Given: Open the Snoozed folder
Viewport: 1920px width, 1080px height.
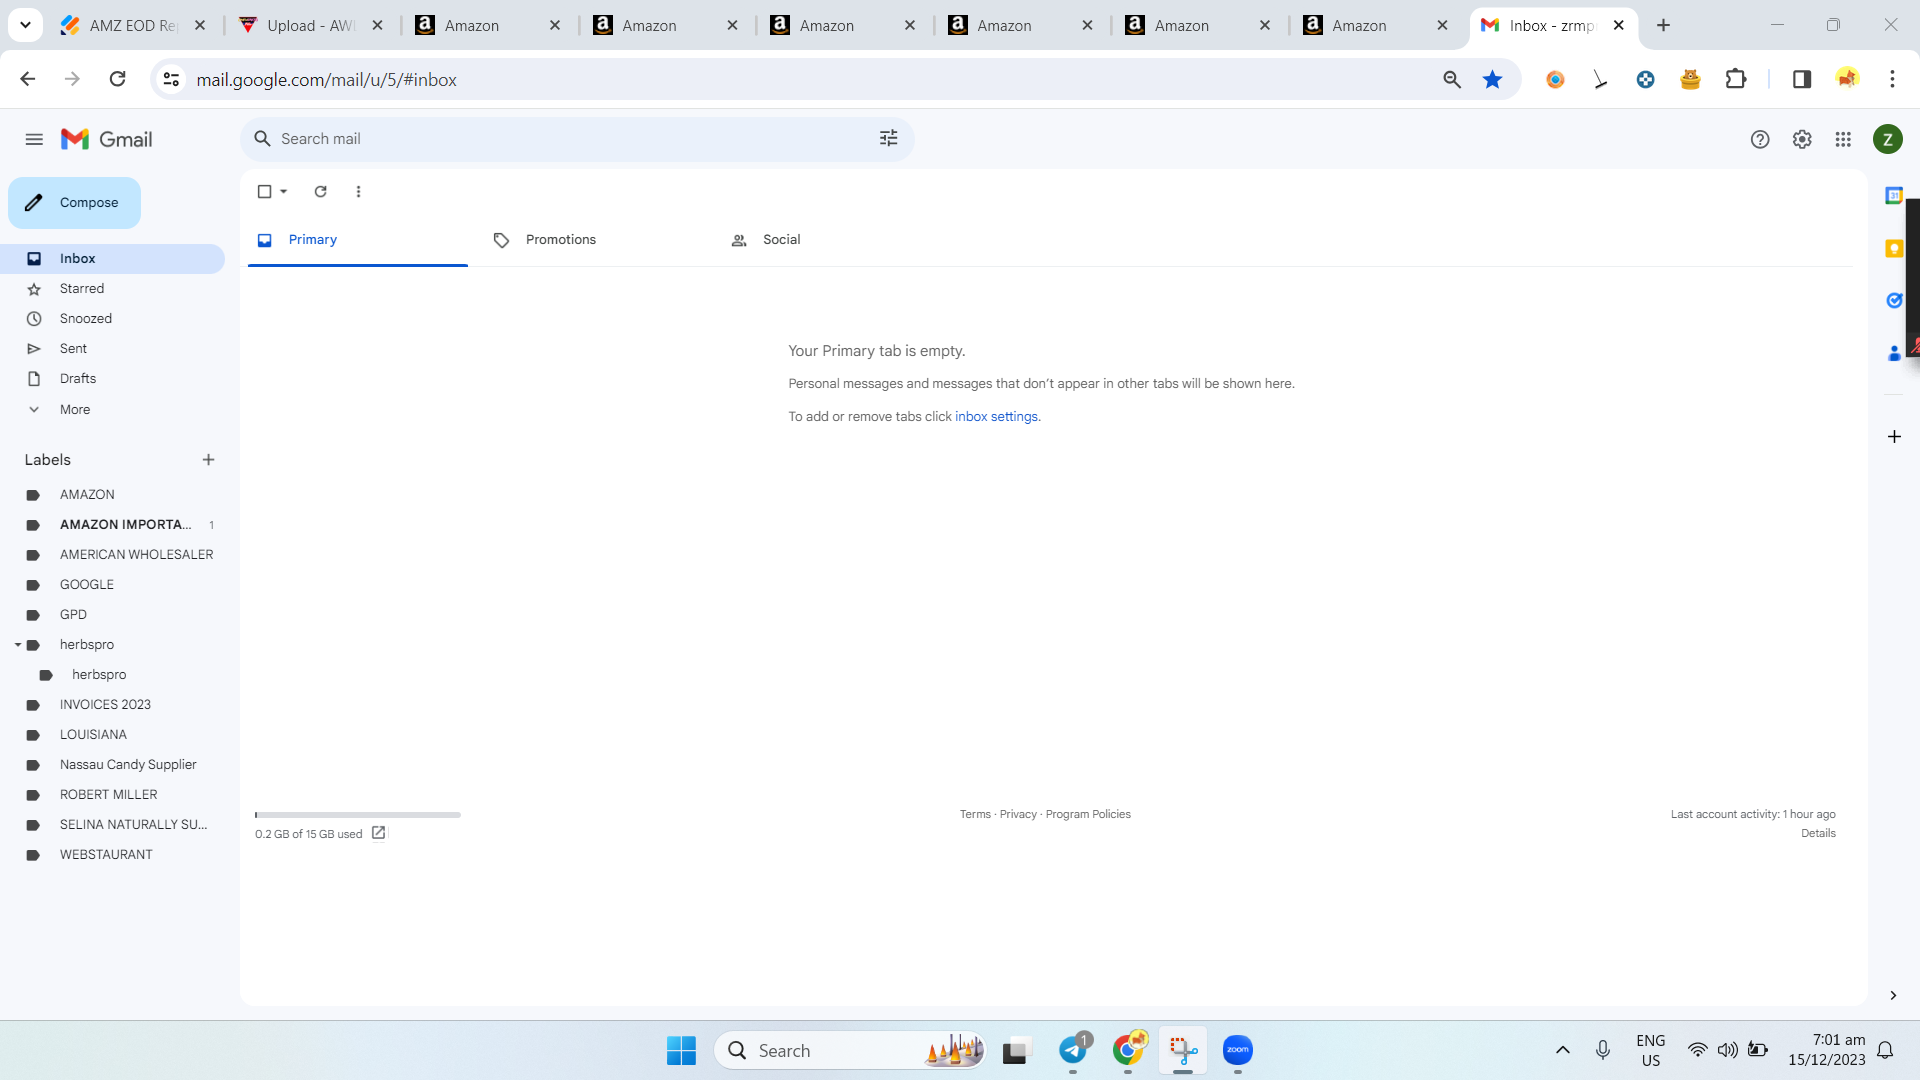Looking at the screenshot, I should point(112,318).
